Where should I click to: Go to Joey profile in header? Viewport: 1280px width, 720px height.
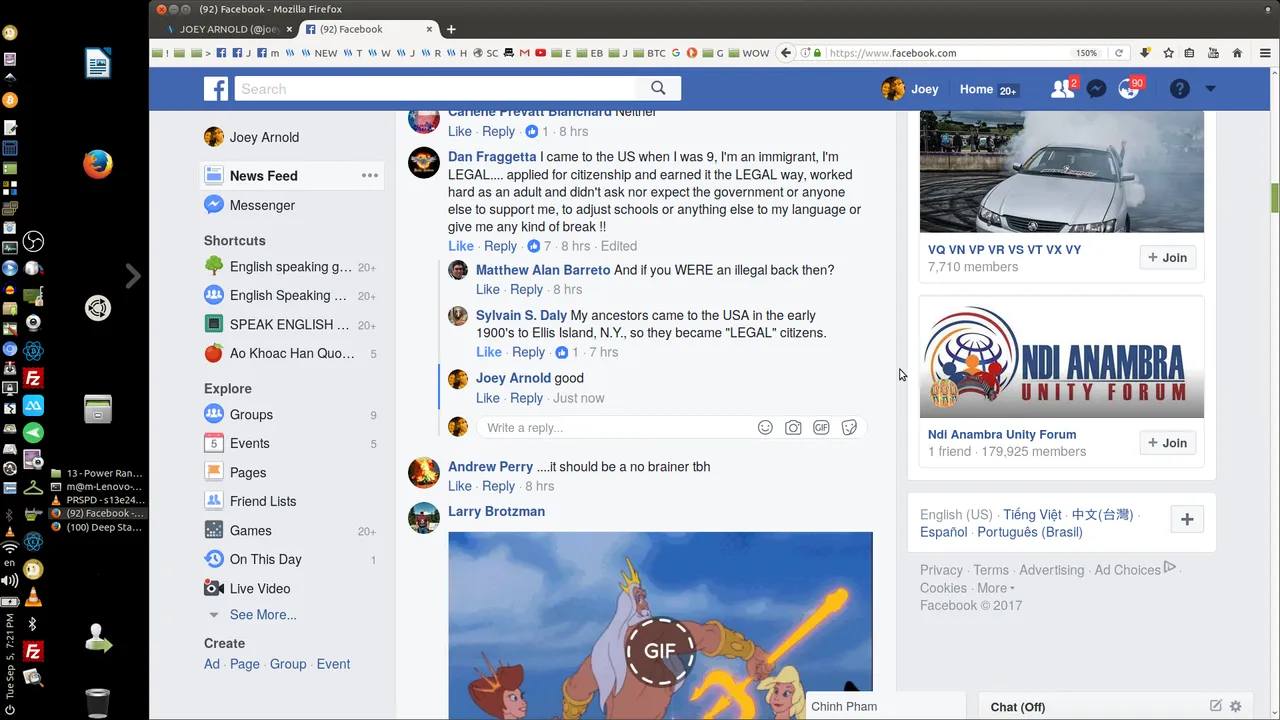coord(910,89)
